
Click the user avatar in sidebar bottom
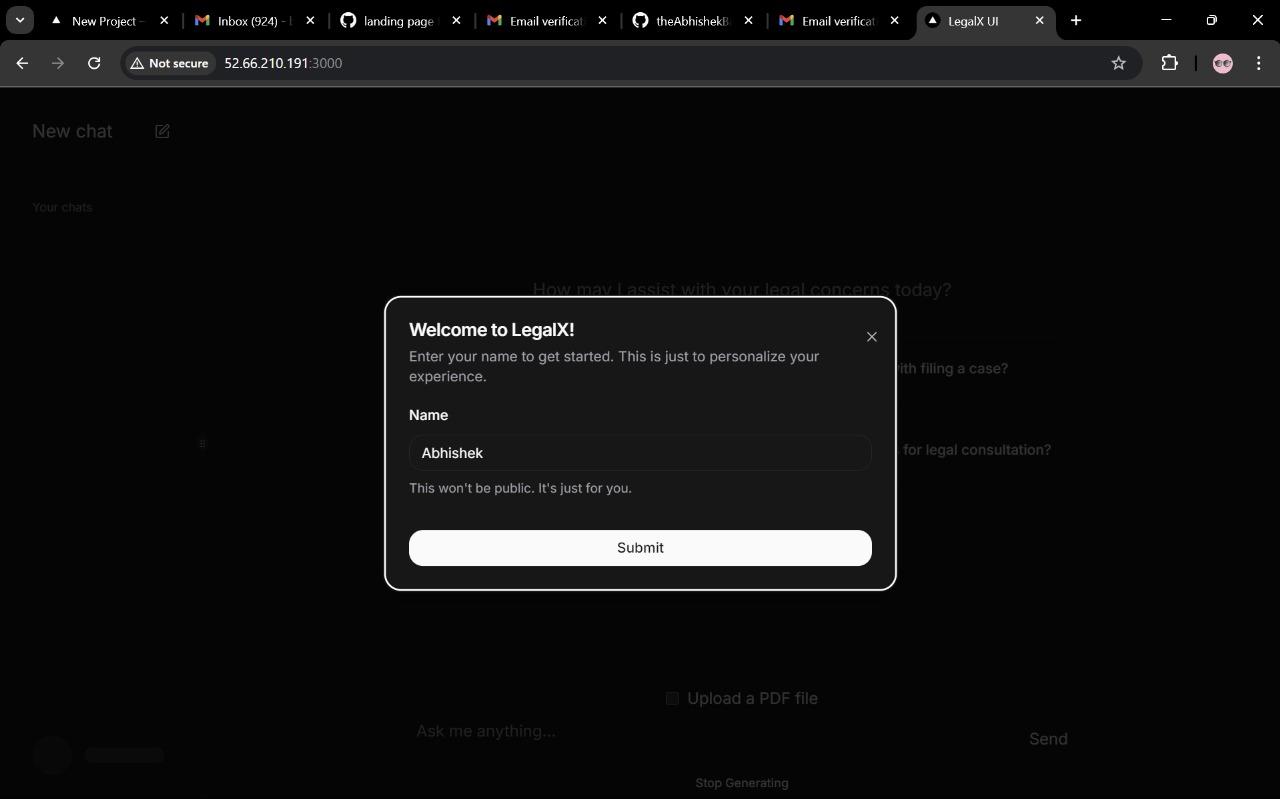[x=52, y=755]
